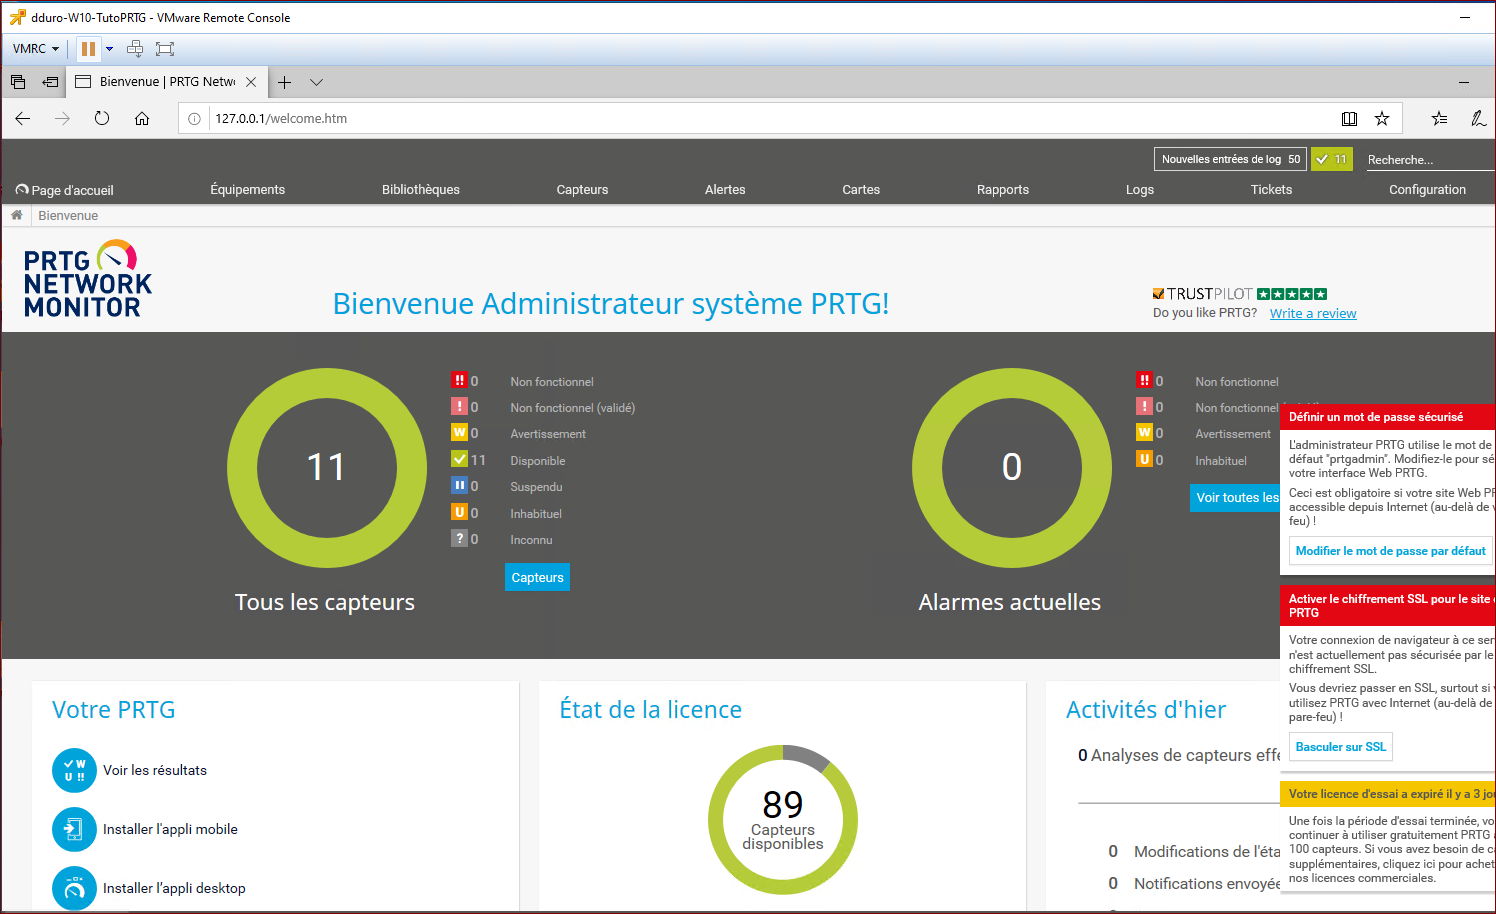Click the 11 sensors donut chart
The height and width of the screenshot is (914, 1496).
pos(326,467)
